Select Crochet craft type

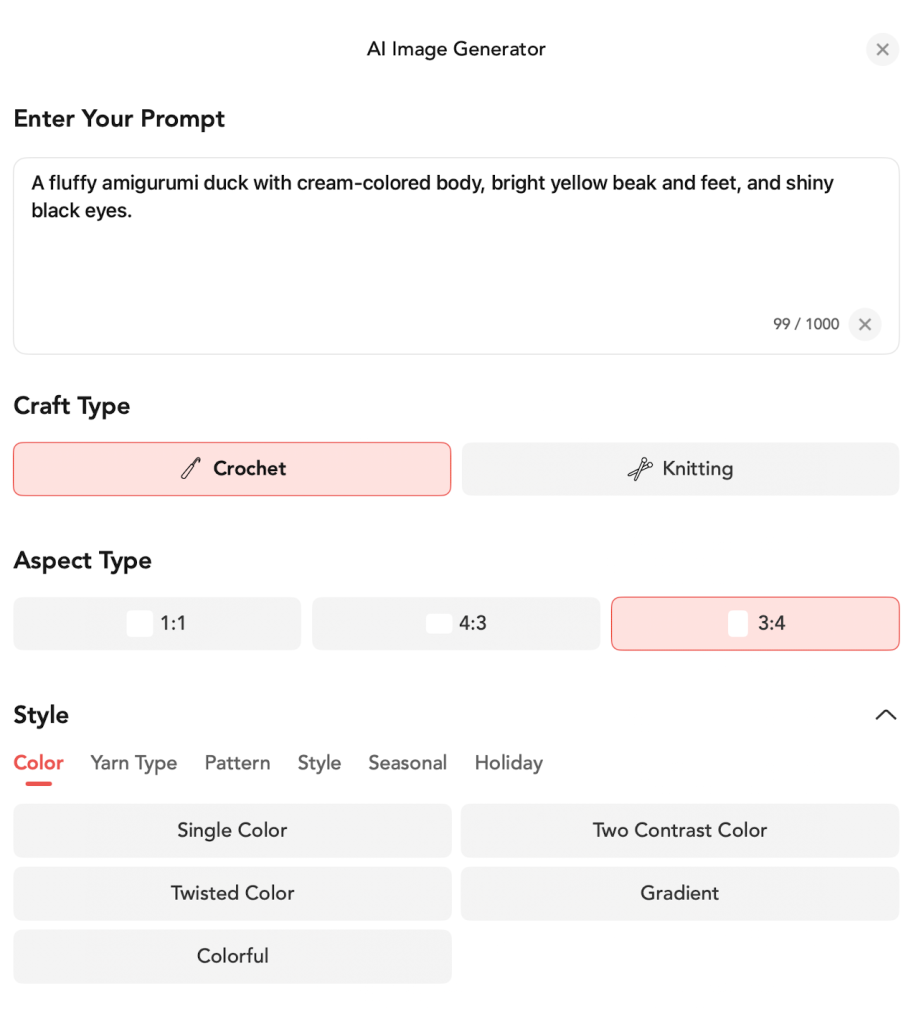click(x=232, y=469)
